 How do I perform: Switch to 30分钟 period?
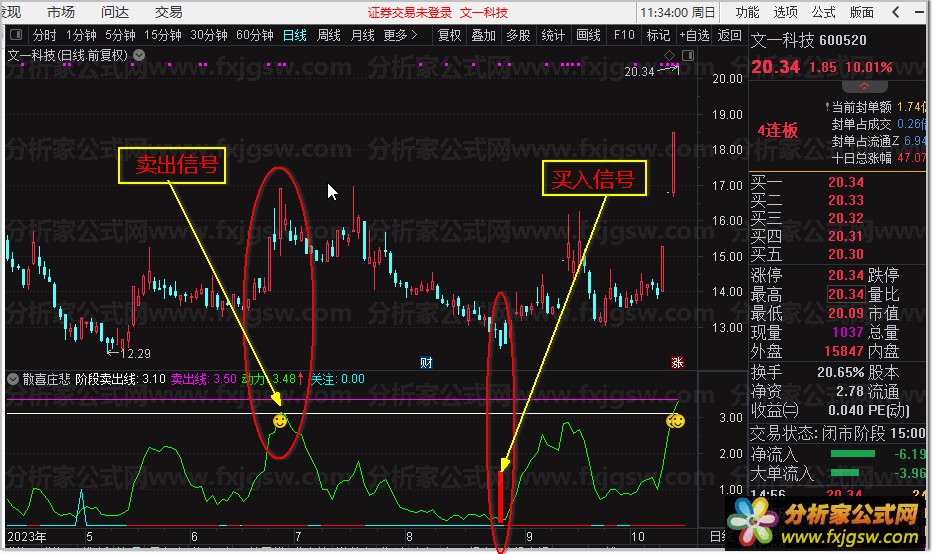209,35
